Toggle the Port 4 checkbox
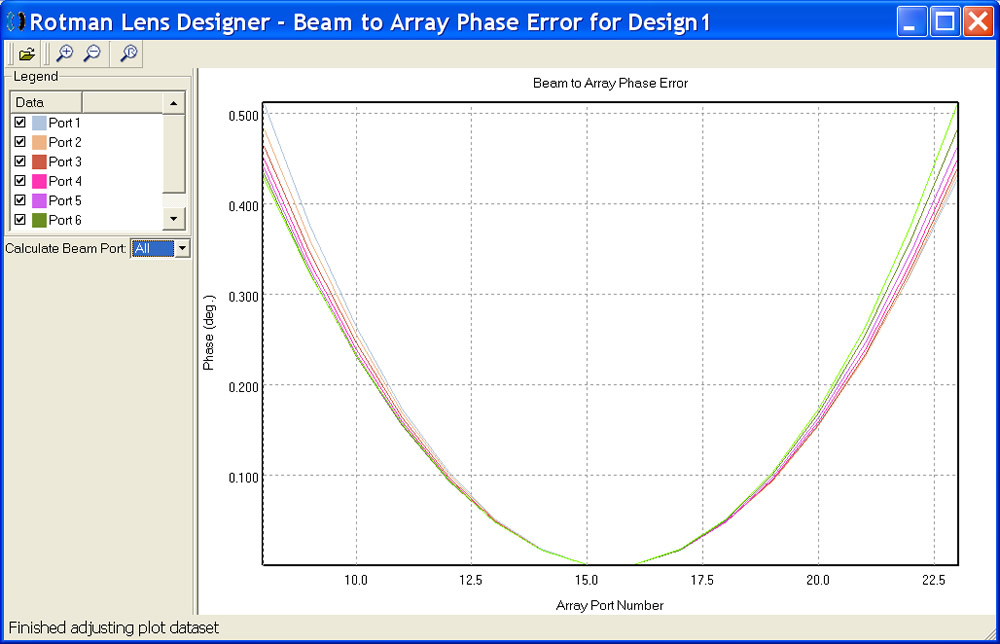Image resolution: width=1000 pixels, height=644 pixels. coord(20,180)
